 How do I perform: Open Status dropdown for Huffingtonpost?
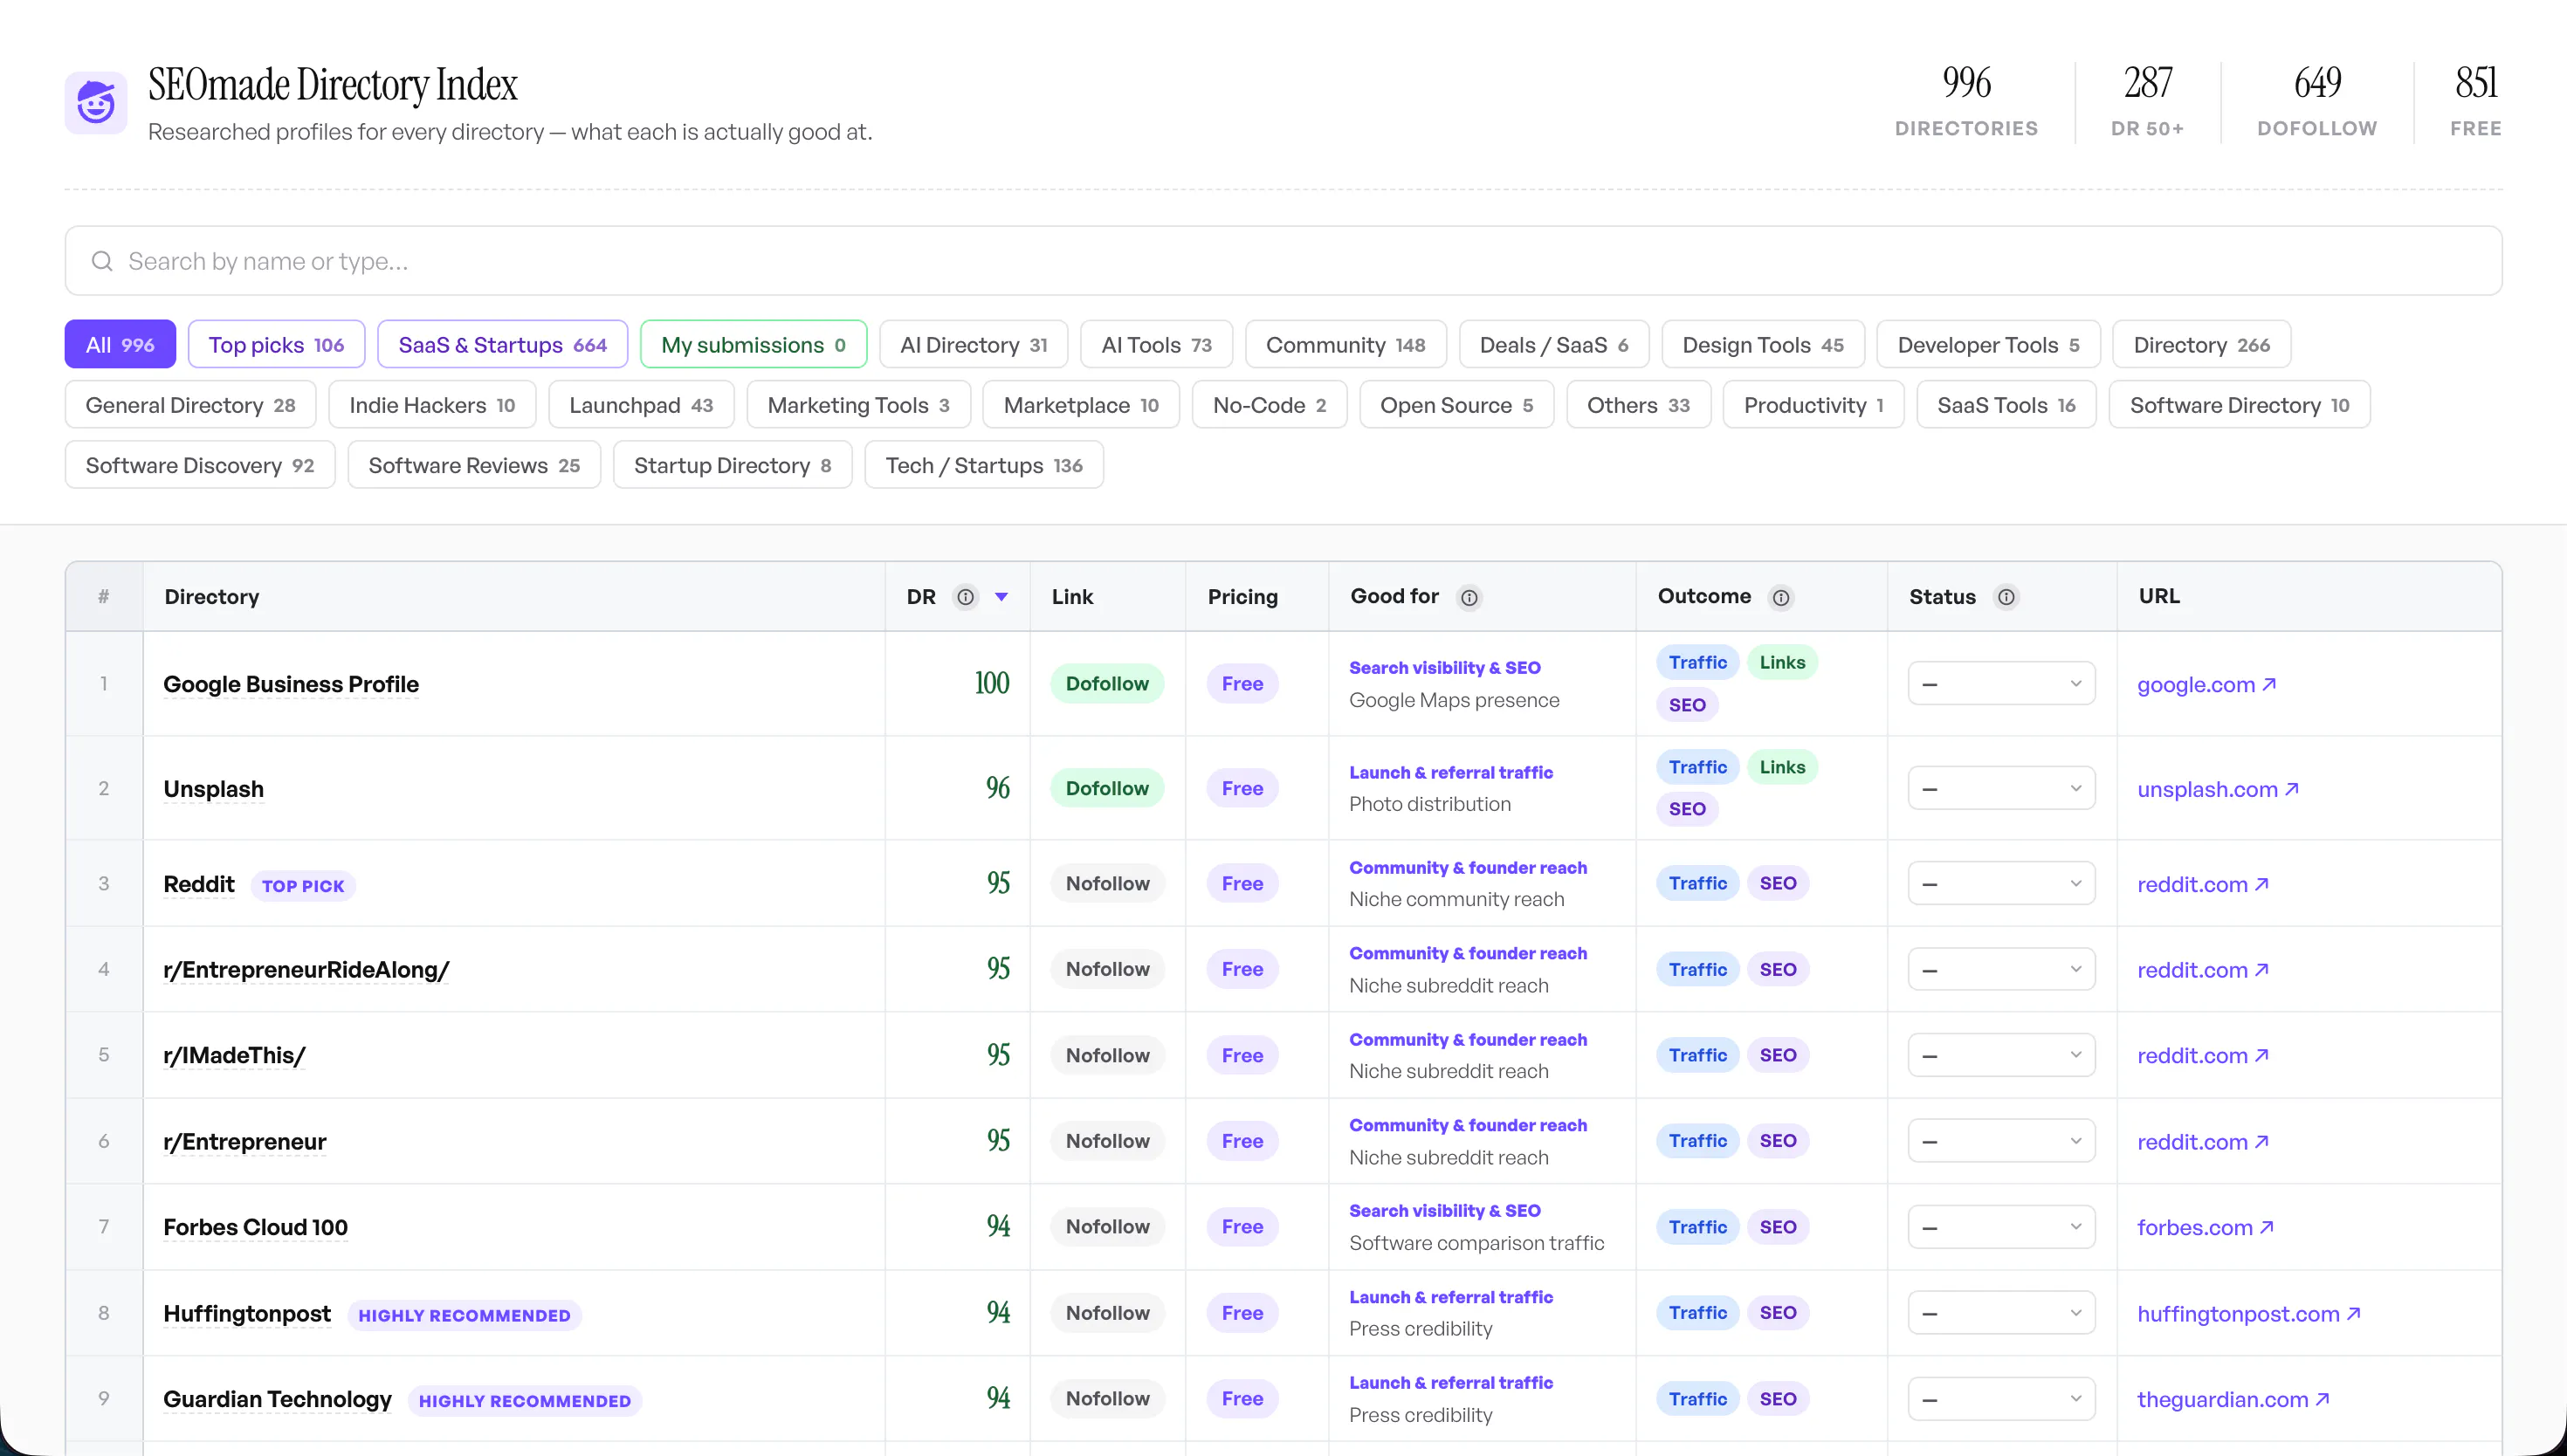(x=2001, y=1313)
